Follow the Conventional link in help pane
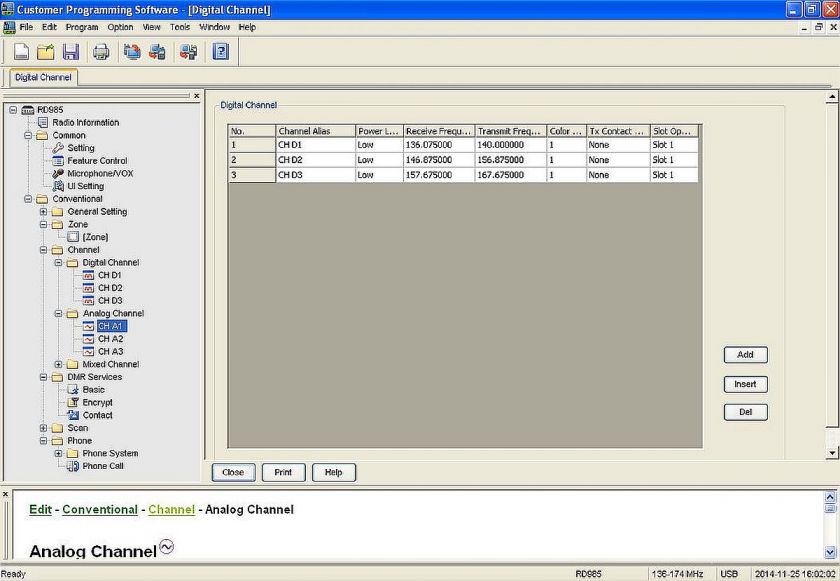This screenshot has width=840, height=581. pyautogui.click(x=100, y=509)
